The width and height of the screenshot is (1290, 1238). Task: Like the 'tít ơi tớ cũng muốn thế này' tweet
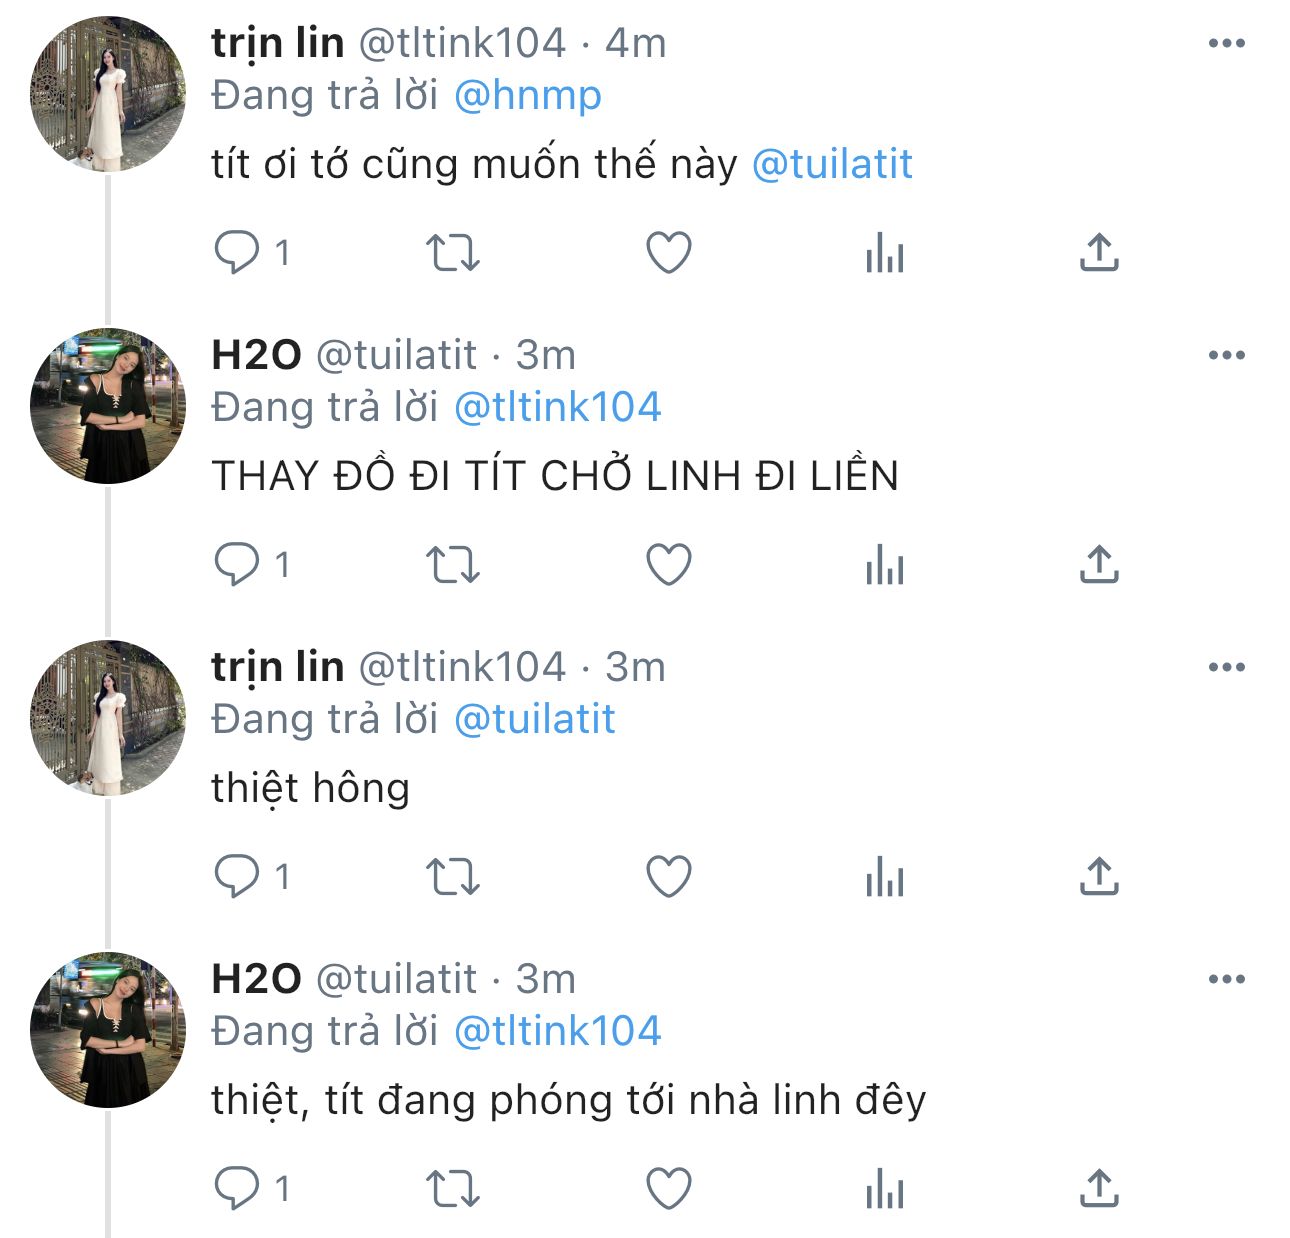pos(668,253)
